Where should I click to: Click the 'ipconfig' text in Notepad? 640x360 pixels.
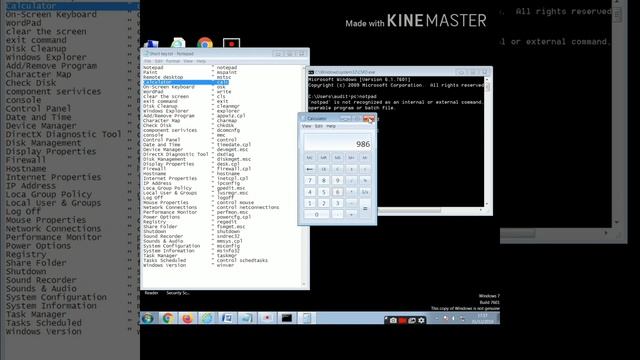coord(228,183)
